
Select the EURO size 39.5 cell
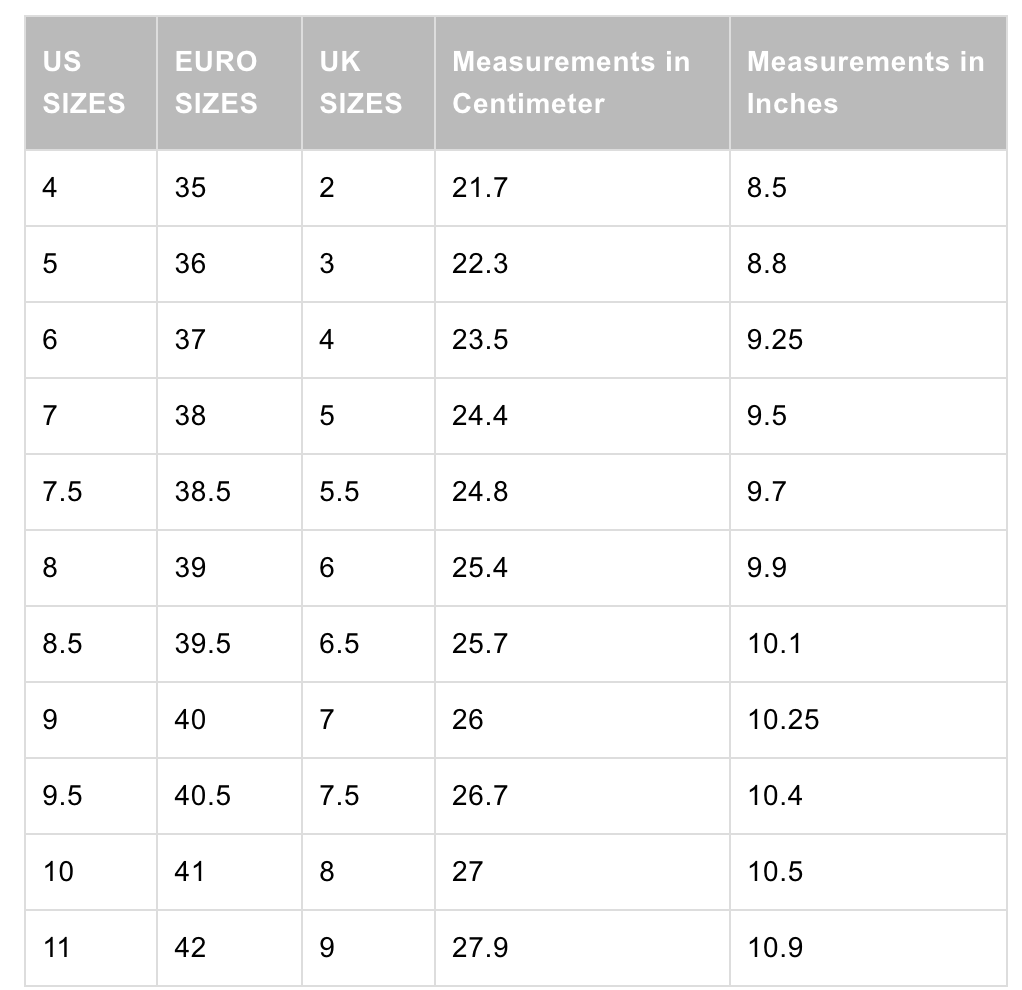coord(203,643)
